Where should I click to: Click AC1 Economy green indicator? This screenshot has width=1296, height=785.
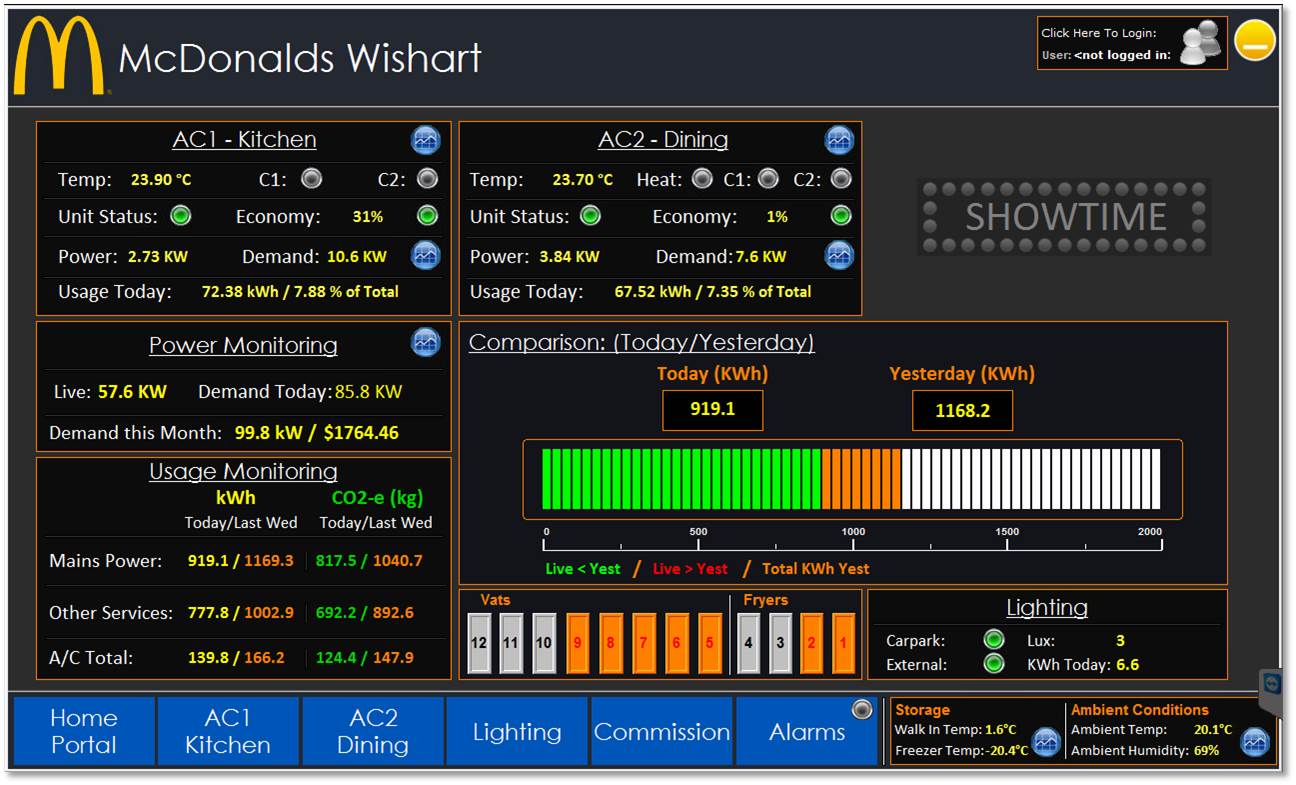(427, 215)
